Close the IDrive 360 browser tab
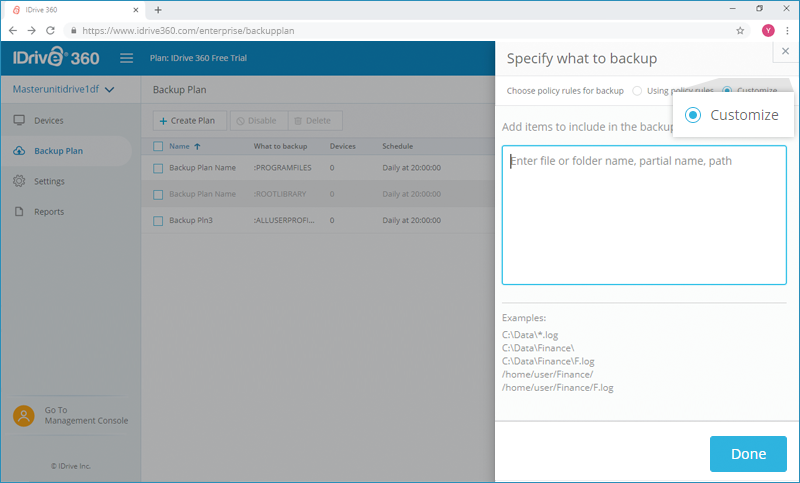This screenshot has width=800, height=483. [136, 10]
